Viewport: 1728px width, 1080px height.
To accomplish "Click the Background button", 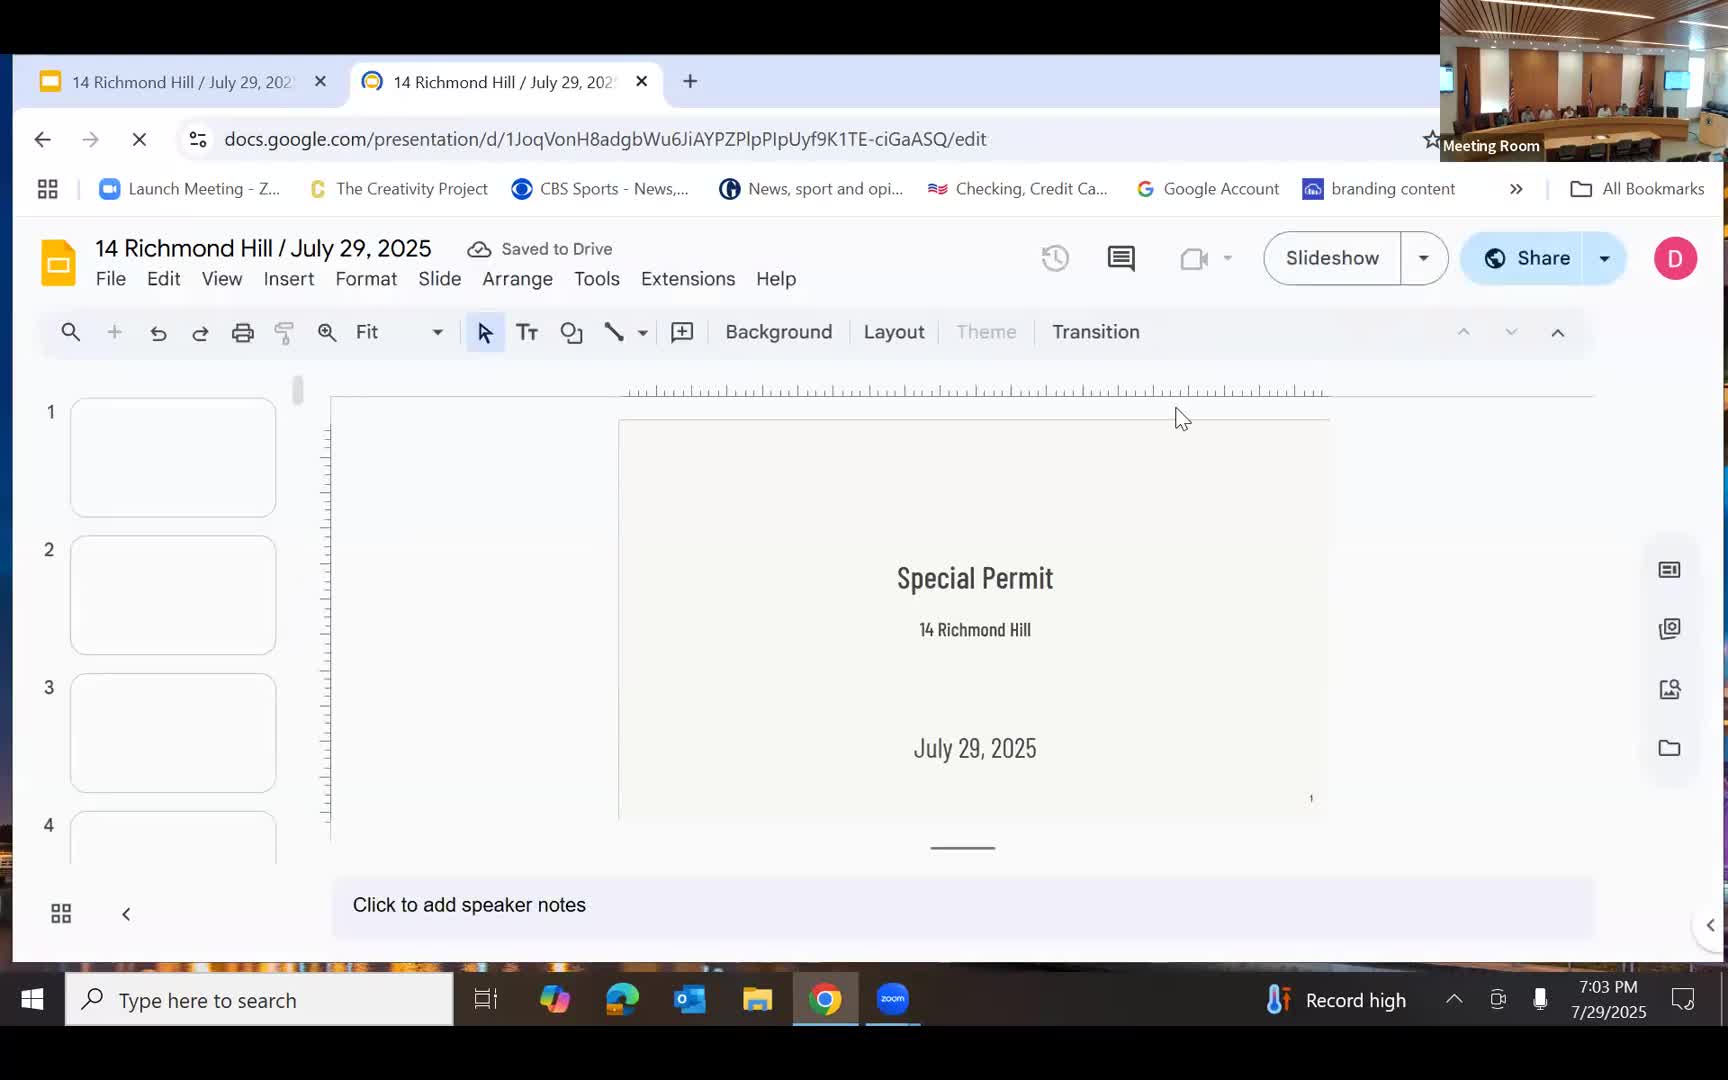I will tap(779, 332).
